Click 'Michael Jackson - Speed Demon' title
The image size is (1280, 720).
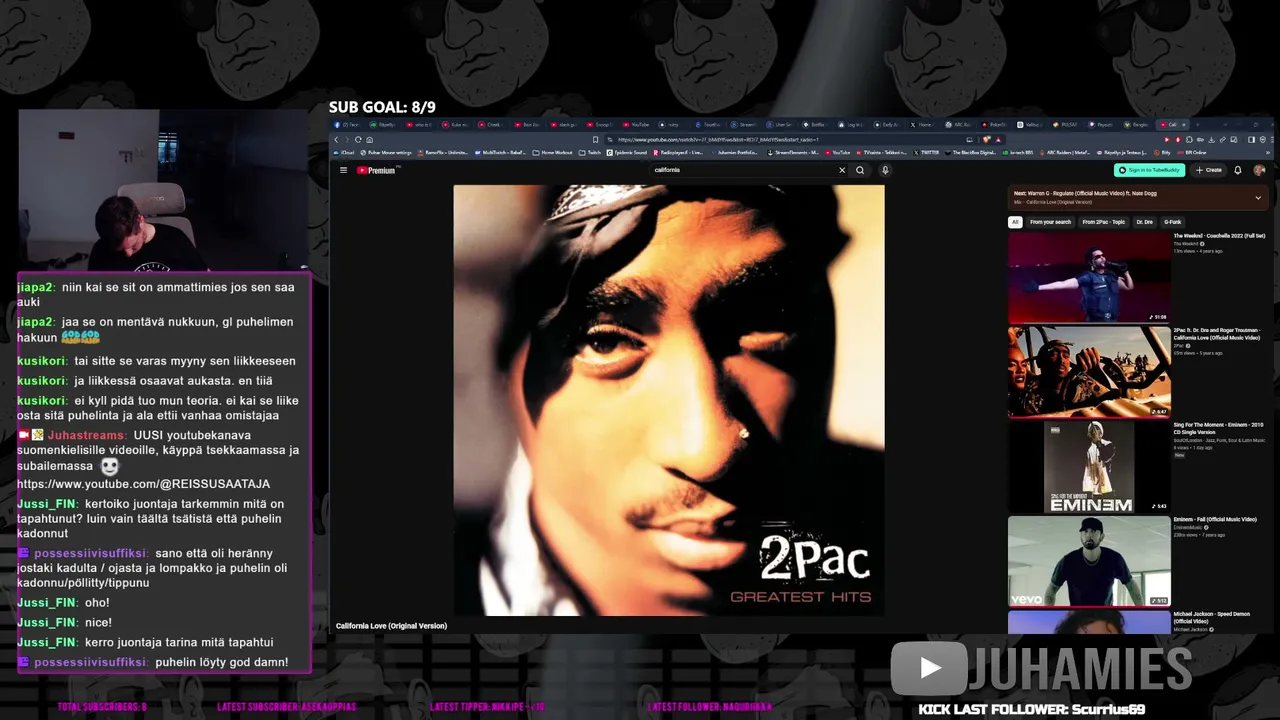(x=1212, y=618)
